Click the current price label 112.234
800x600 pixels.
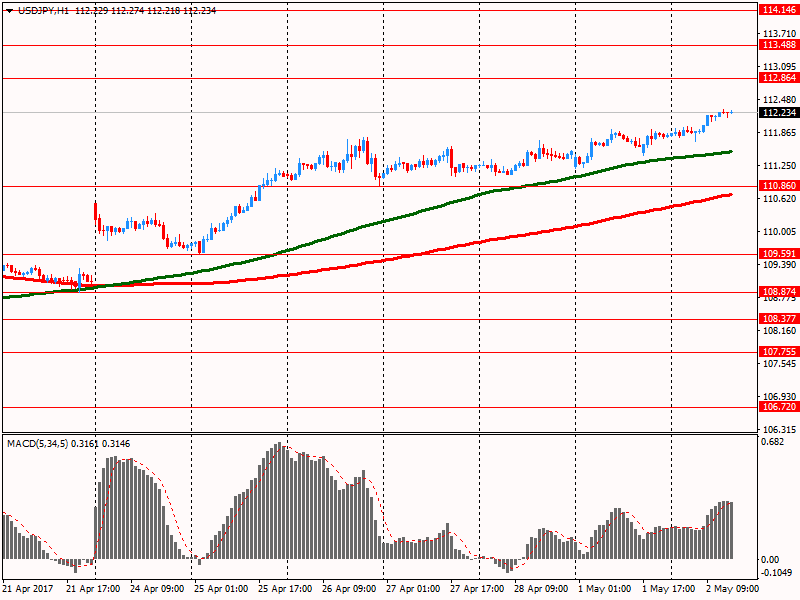point(779,112)
